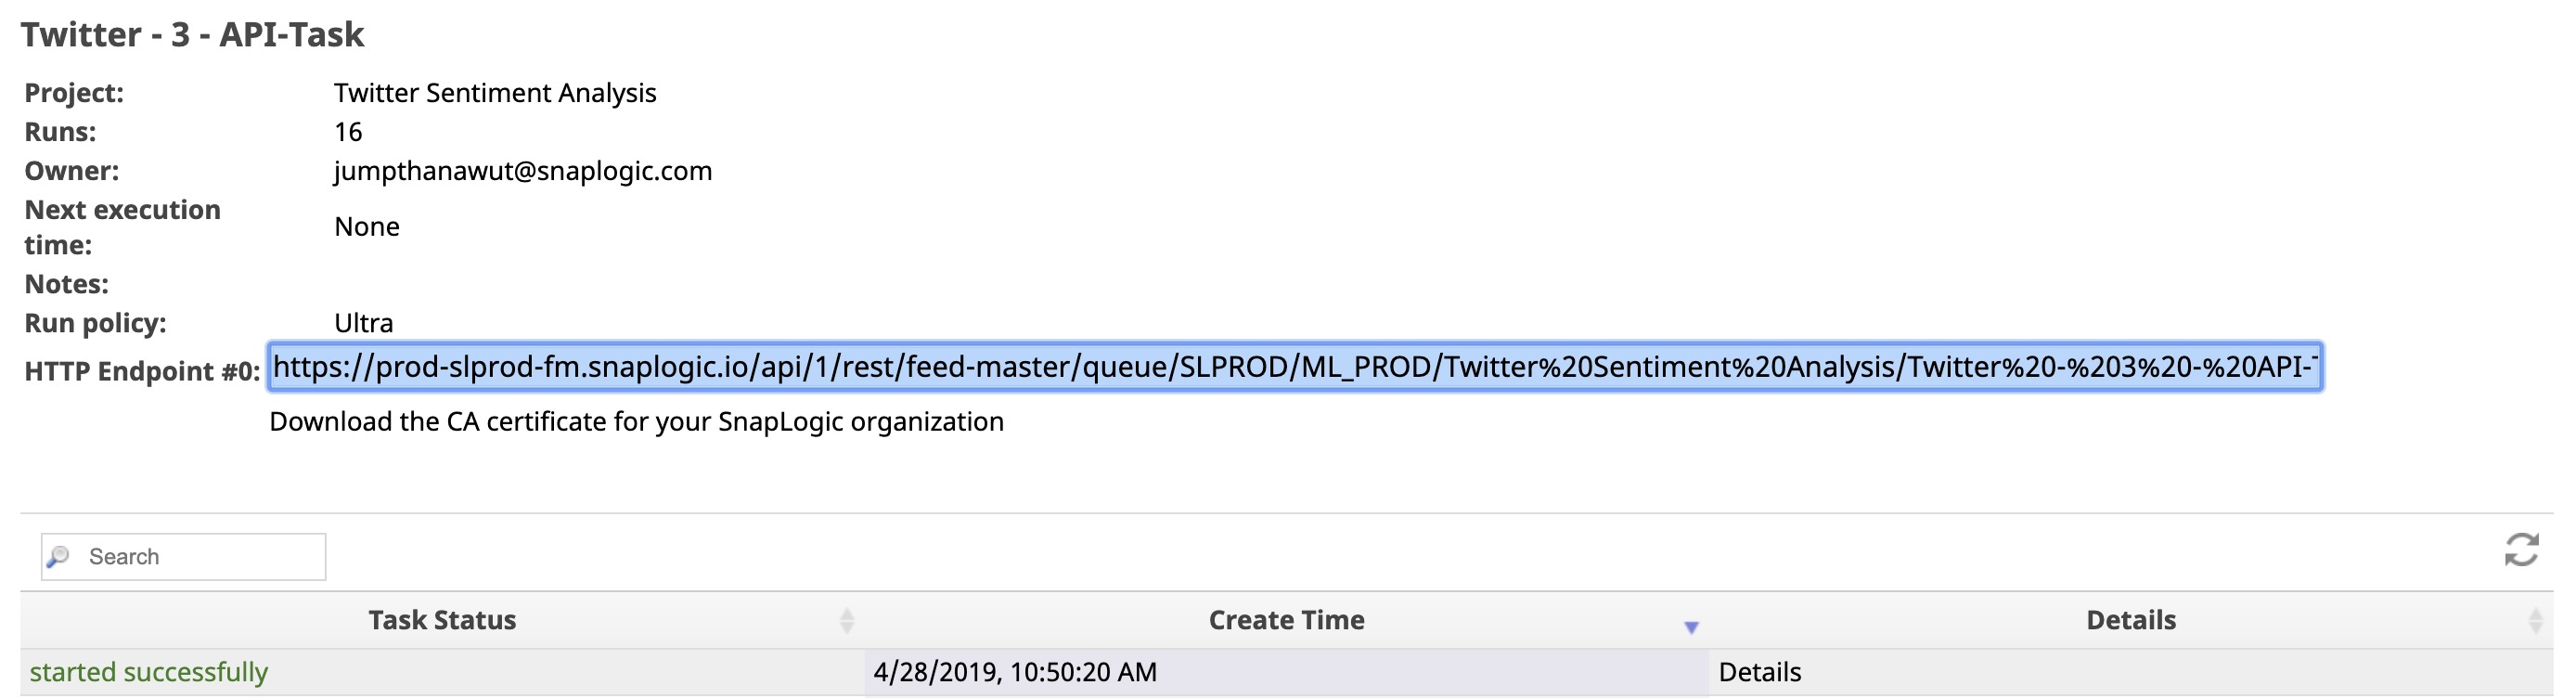Click the Notes: label
2576x698 pixels.
pos(66,284)
